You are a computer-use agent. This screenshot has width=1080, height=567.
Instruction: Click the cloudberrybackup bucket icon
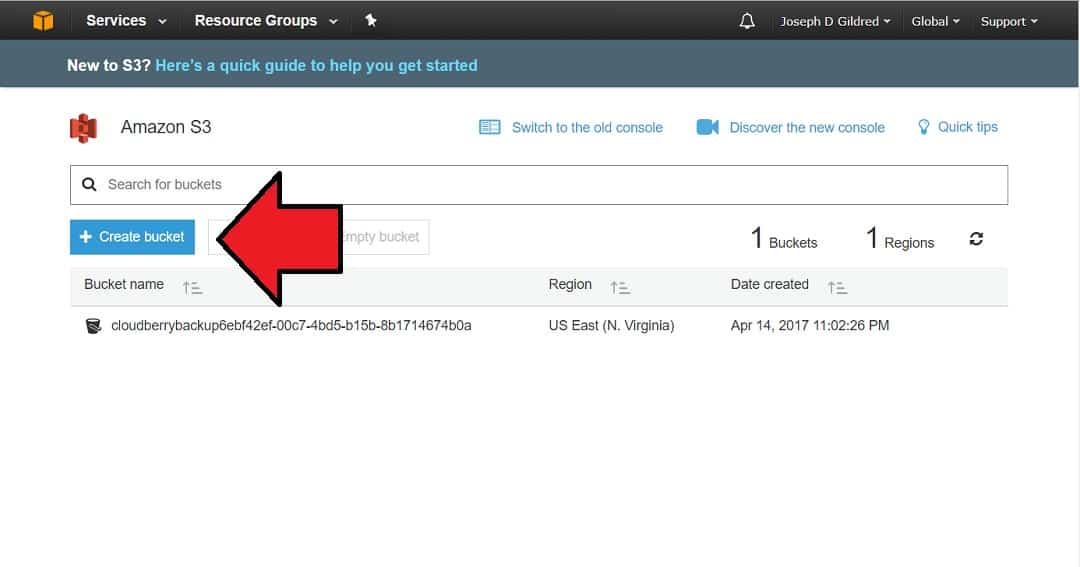93,325
